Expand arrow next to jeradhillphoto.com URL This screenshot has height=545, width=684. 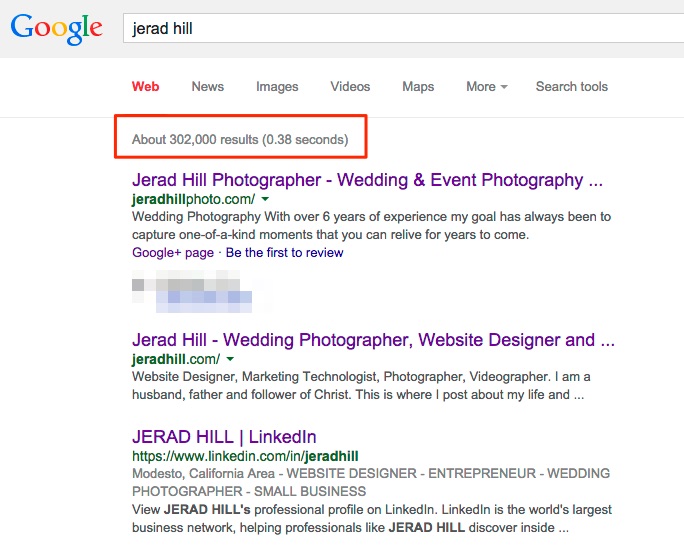[x=265, y=199]
